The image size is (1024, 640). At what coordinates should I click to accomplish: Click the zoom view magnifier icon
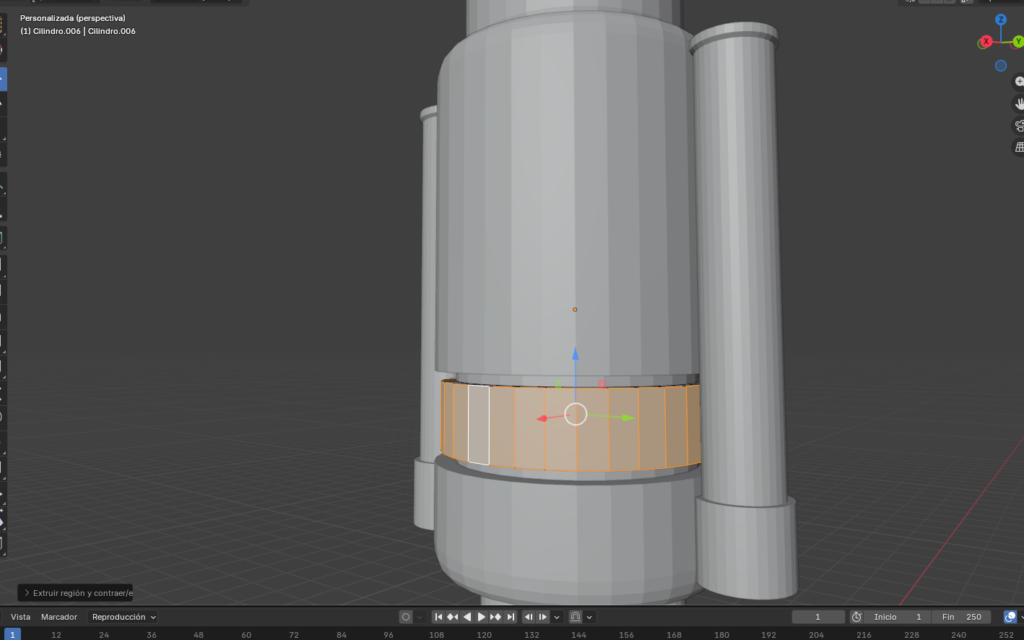[1019, 81]
